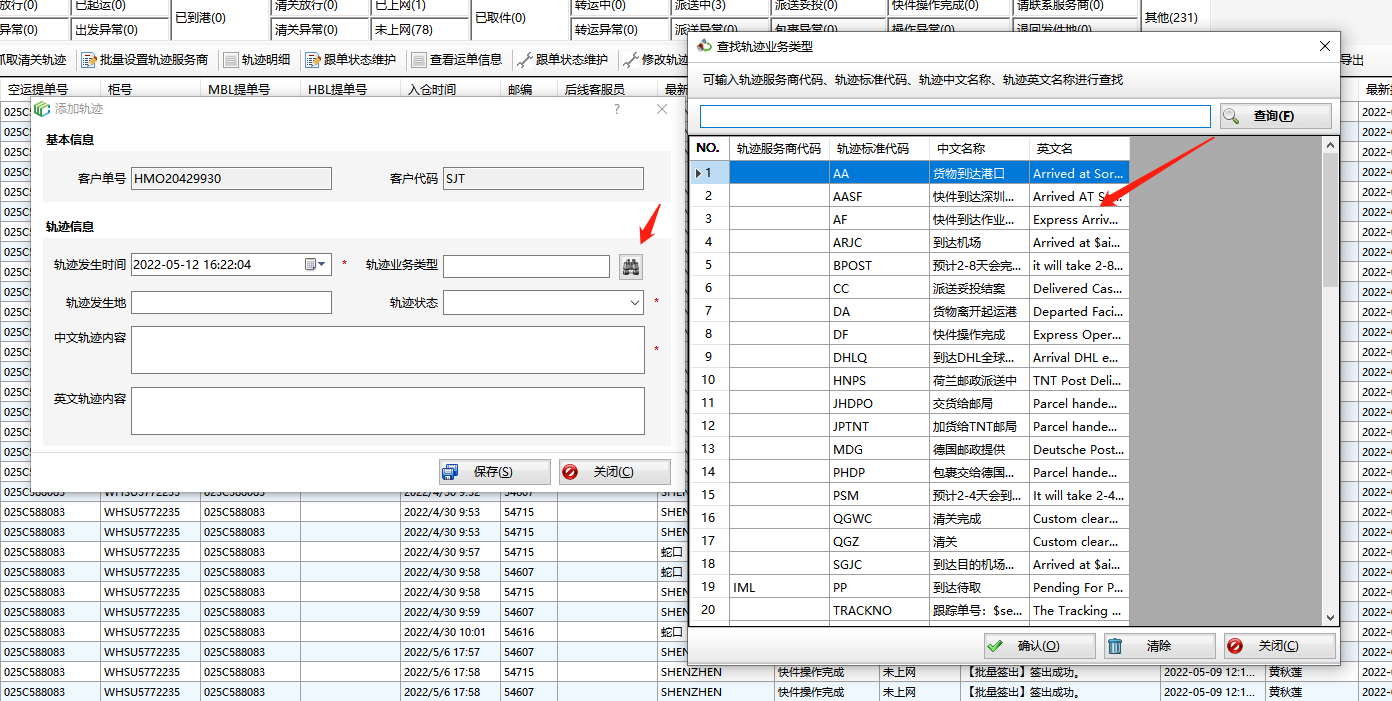
Task: Select the row with code ARJC 到达机场
Action: tap(910, 242)
